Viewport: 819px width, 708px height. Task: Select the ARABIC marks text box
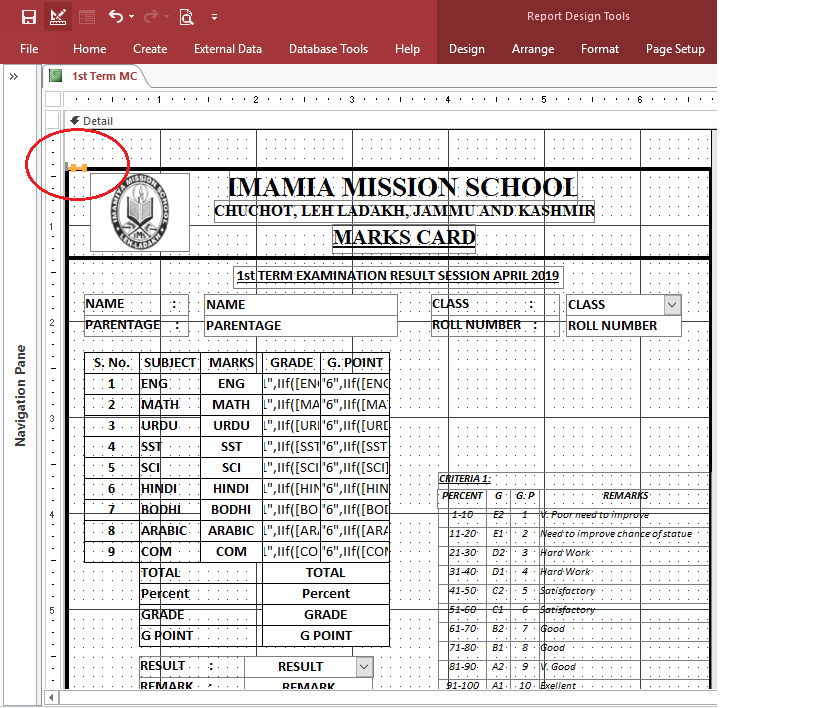[x=231, y=531]
